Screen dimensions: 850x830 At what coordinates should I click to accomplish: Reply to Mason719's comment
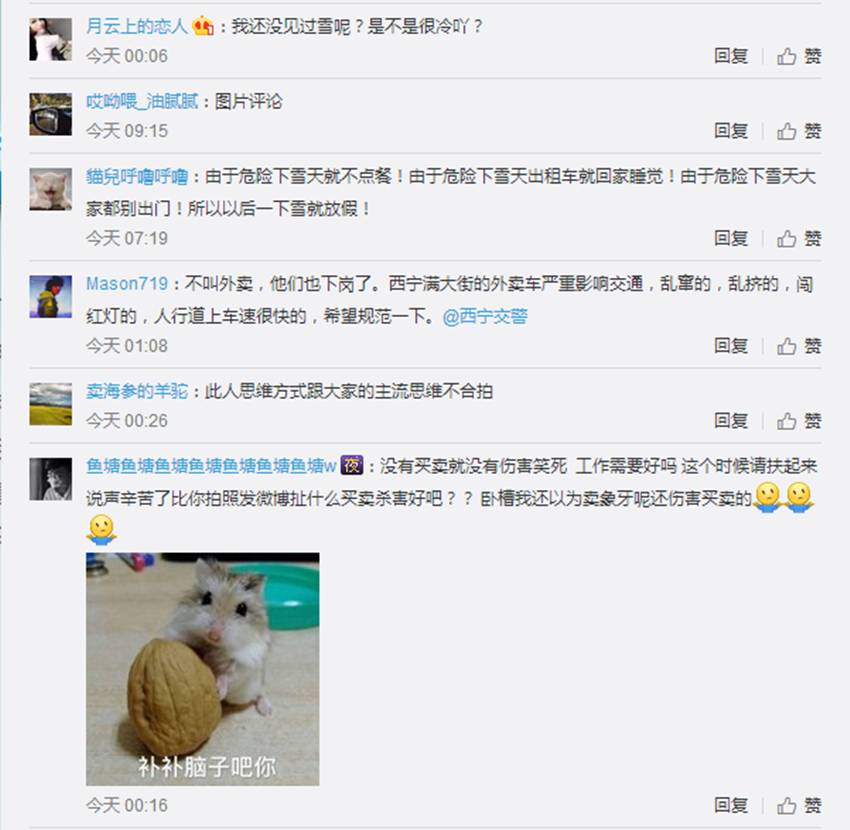click(731, 345)
